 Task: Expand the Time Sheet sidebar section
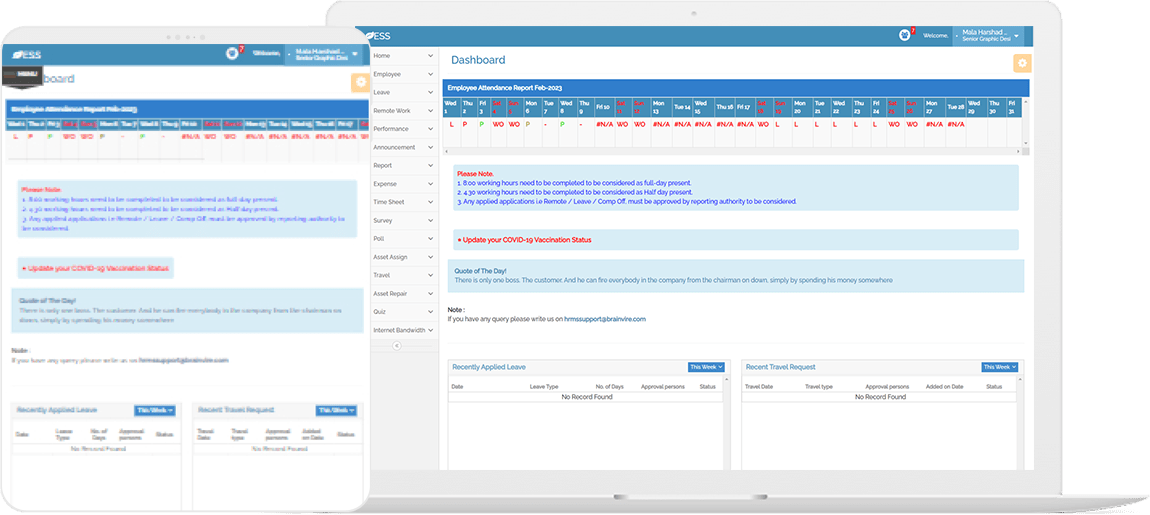[x=403, y=202]
